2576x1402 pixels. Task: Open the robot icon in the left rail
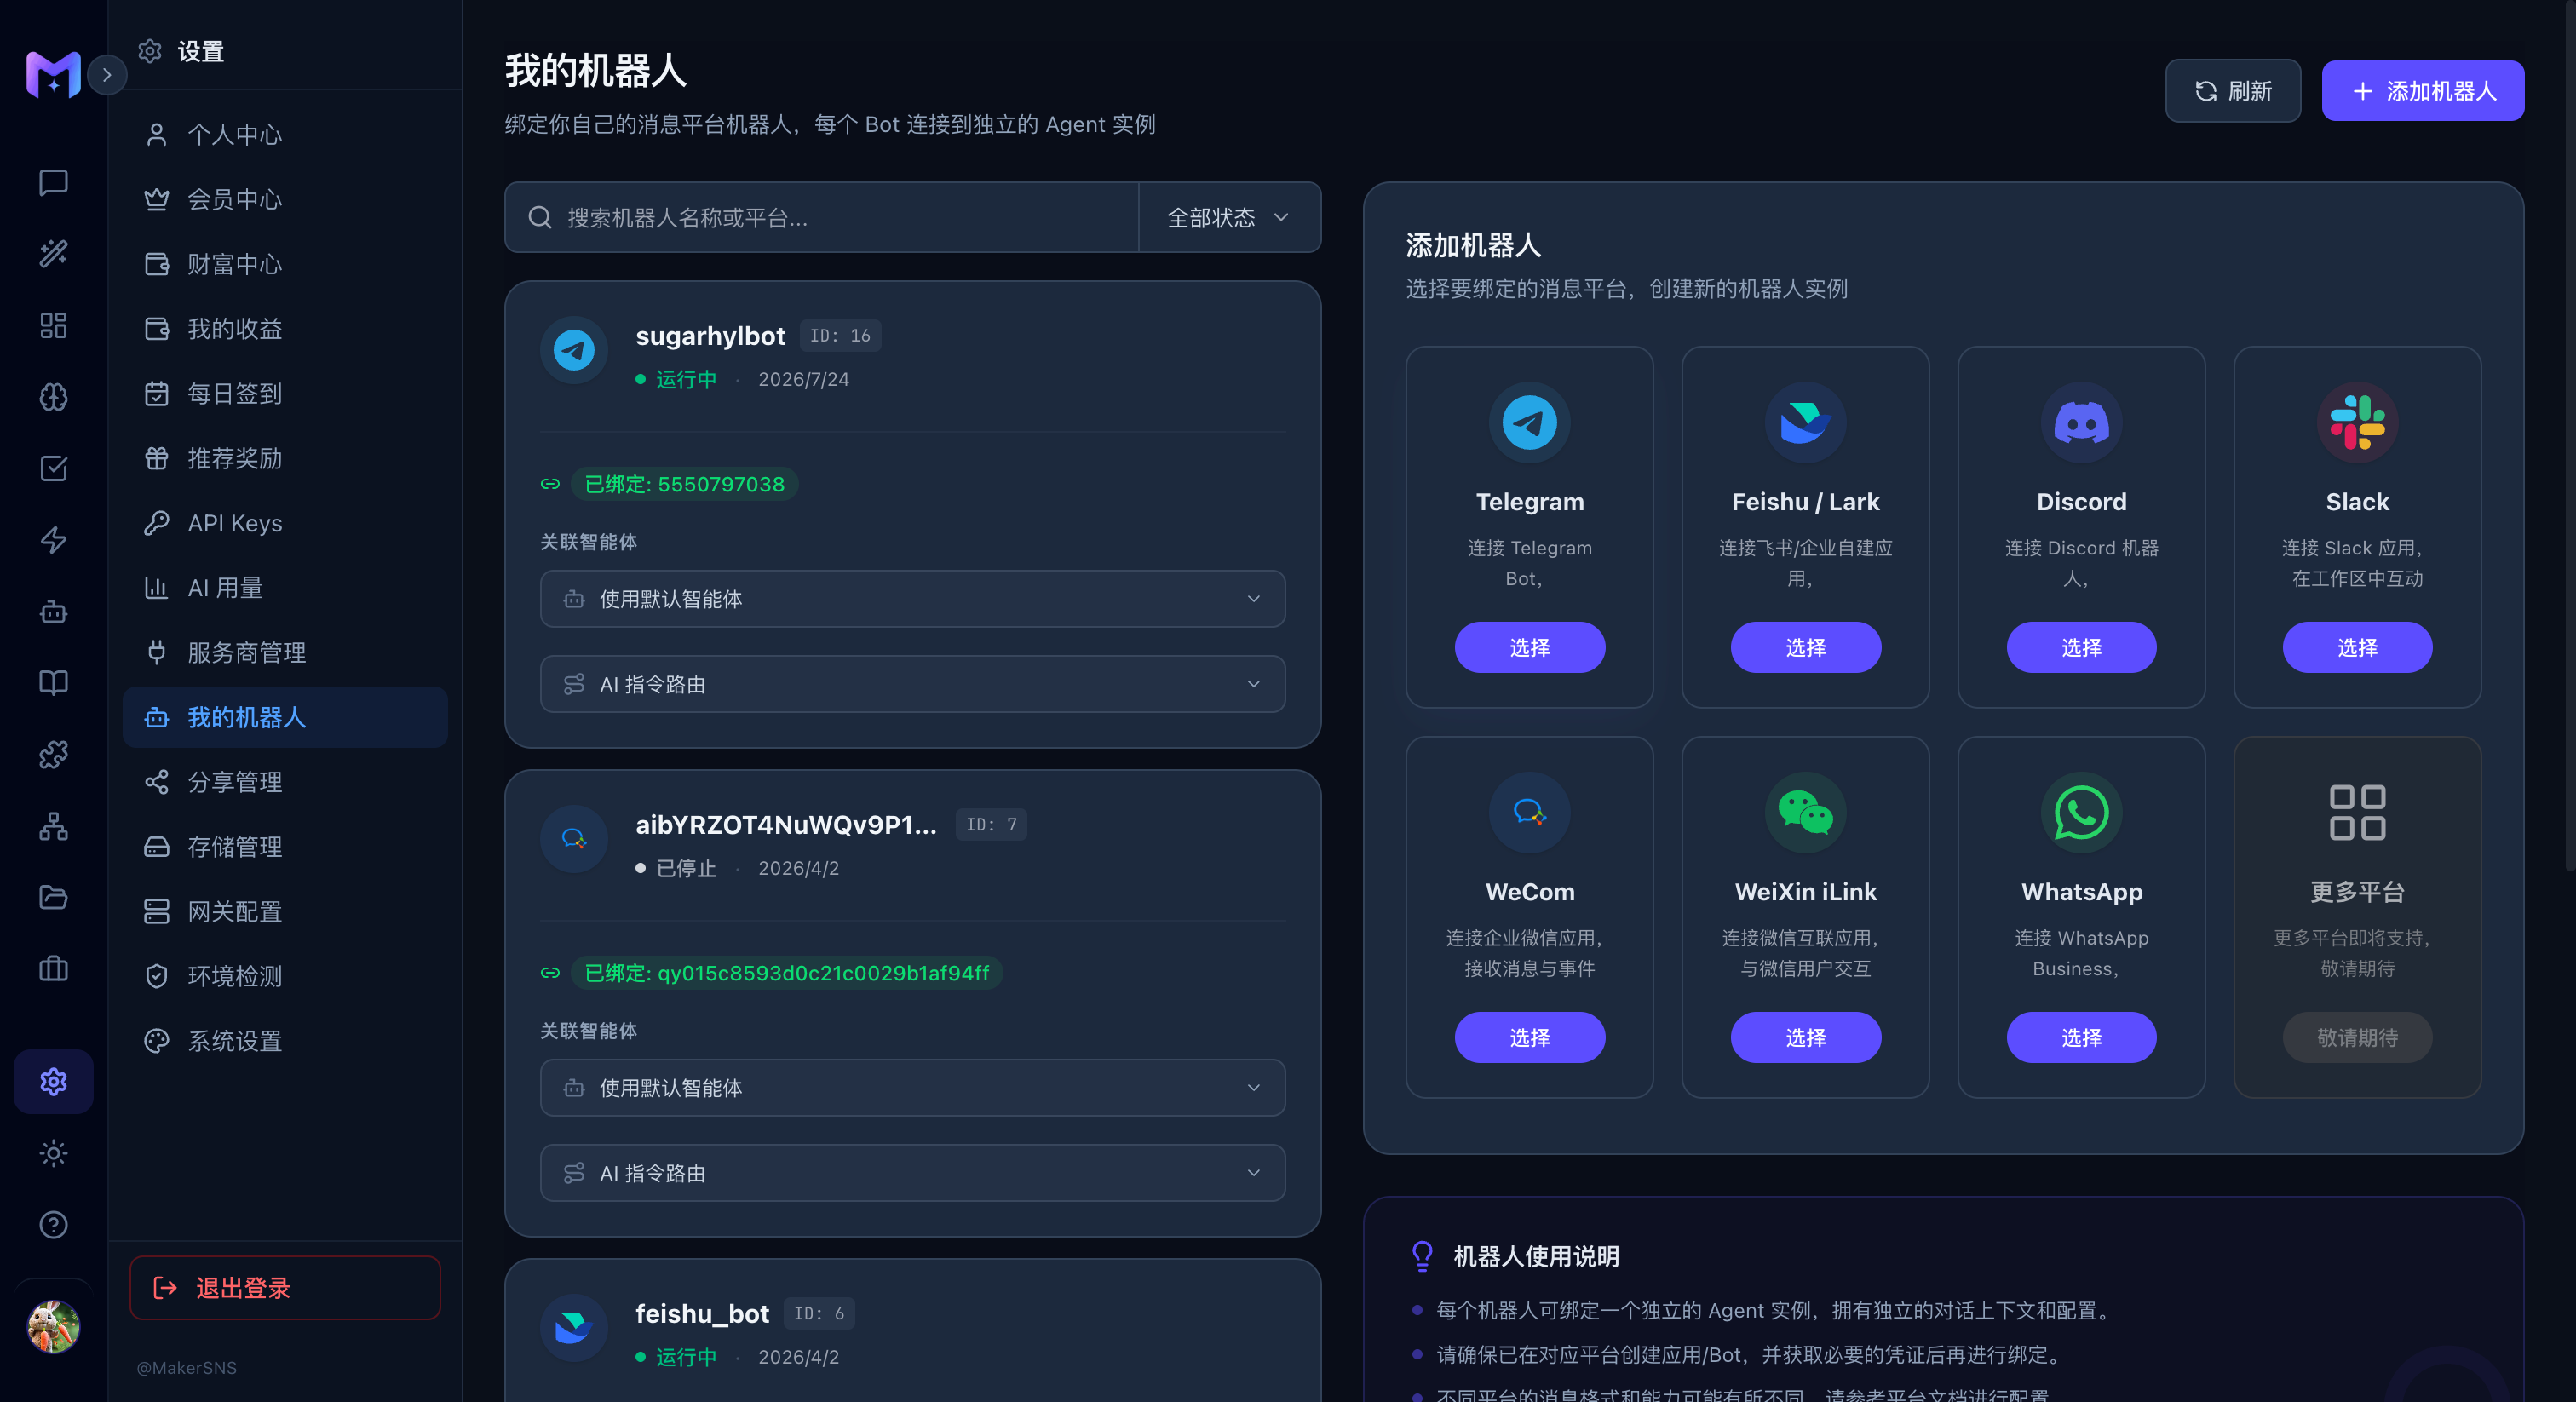53,611
